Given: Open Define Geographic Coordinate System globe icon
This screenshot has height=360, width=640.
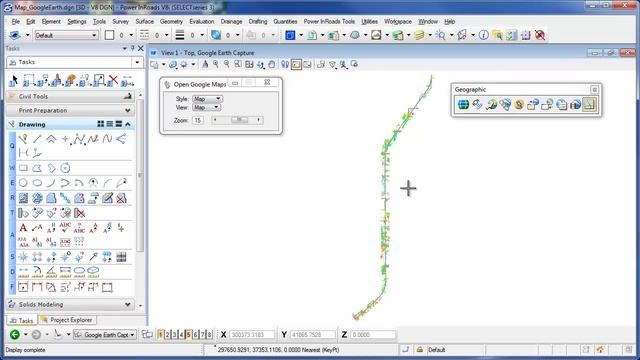Looking at the screenshot, I should click(x=463, y=104).
